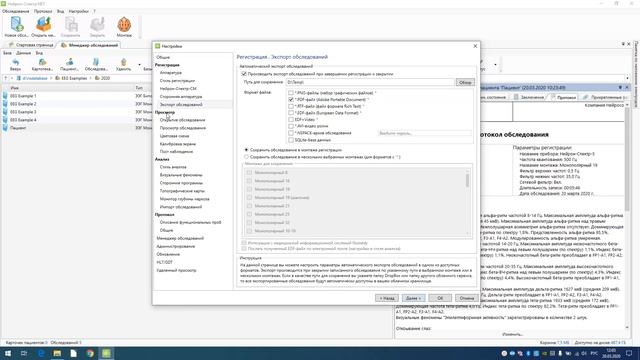Click the Монтаж head icon in toolbar
Viewport: 640px width, 360px height.
coord(124,24)
